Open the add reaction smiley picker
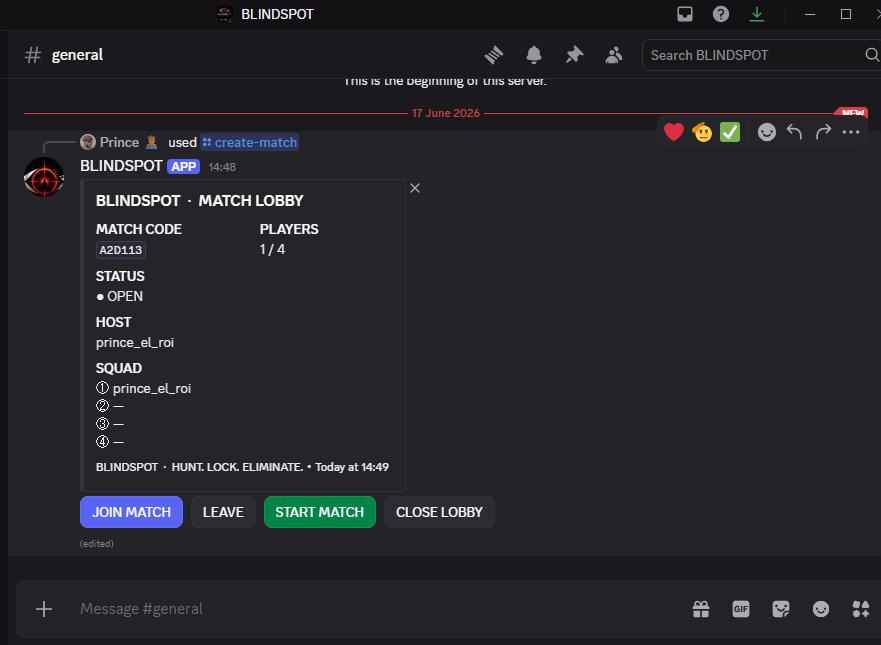The height and width of the screenshot is (645, 881). [766, 132]
